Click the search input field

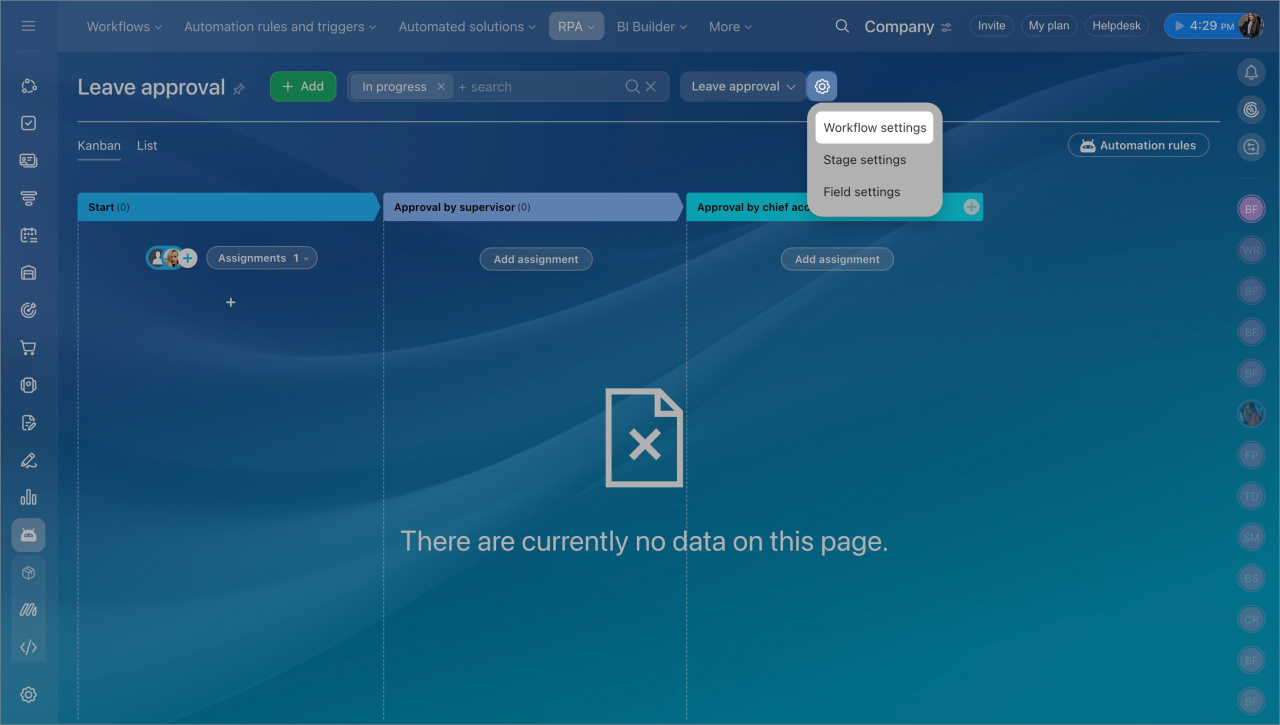[x=540, y=87]
